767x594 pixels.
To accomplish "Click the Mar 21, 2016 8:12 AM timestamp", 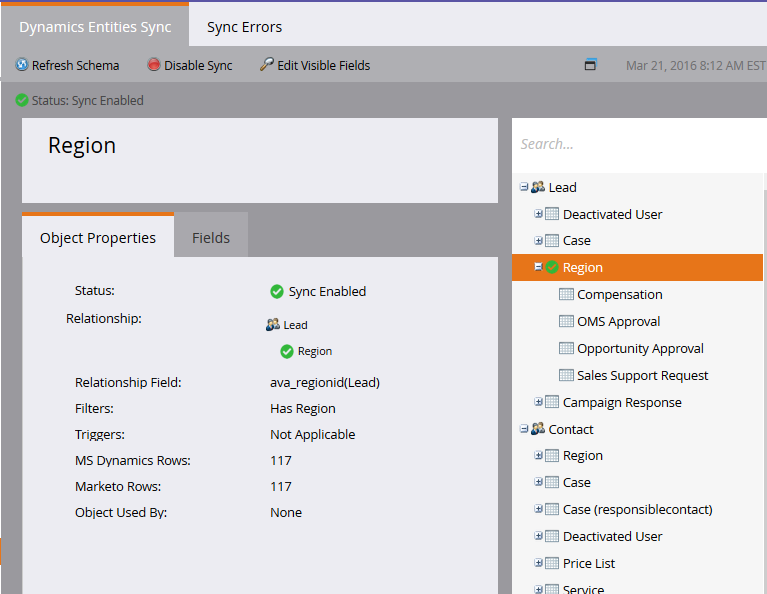I will (696, 66).
